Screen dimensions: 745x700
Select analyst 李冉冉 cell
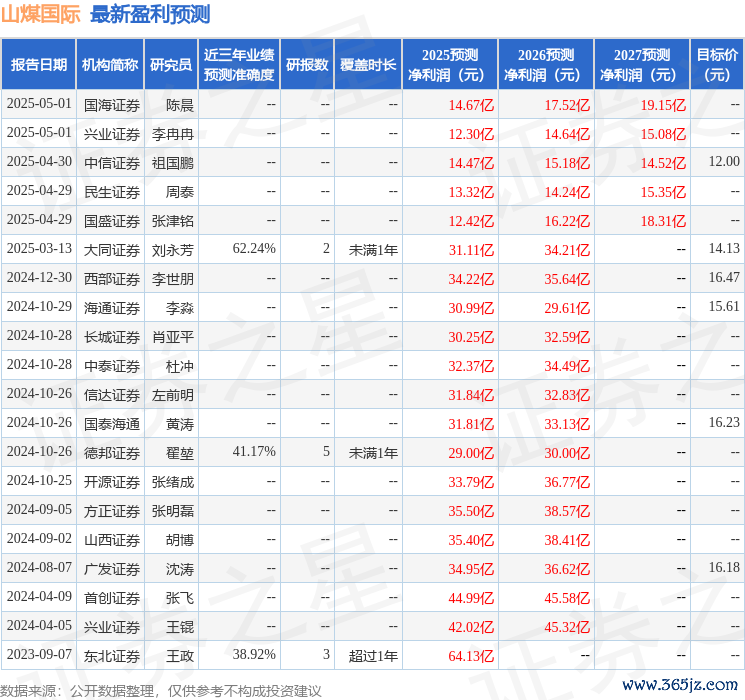pyautogui.click(x=172, y=134)
